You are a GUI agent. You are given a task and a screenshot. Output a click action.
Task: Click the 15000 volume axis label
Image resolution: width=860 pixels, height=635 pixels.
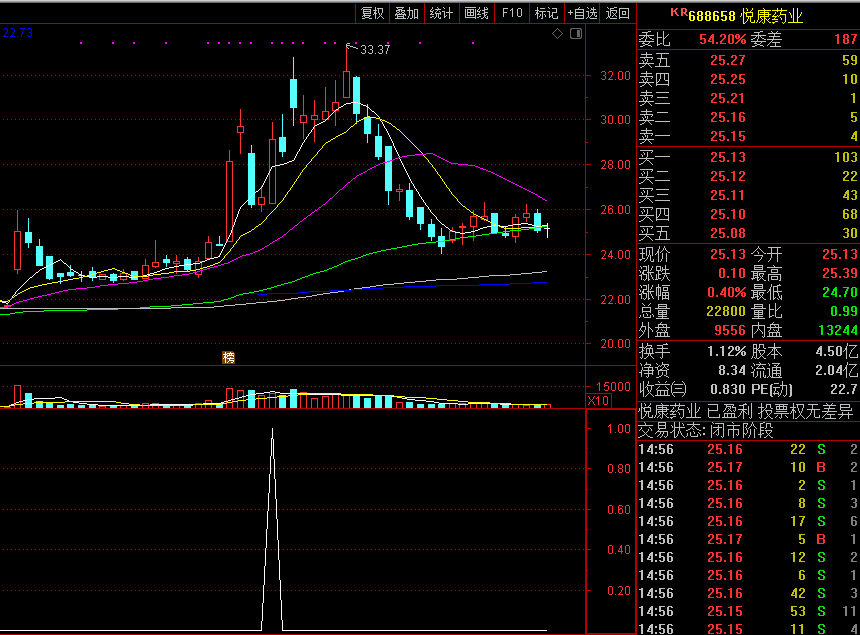coord(613,387)
